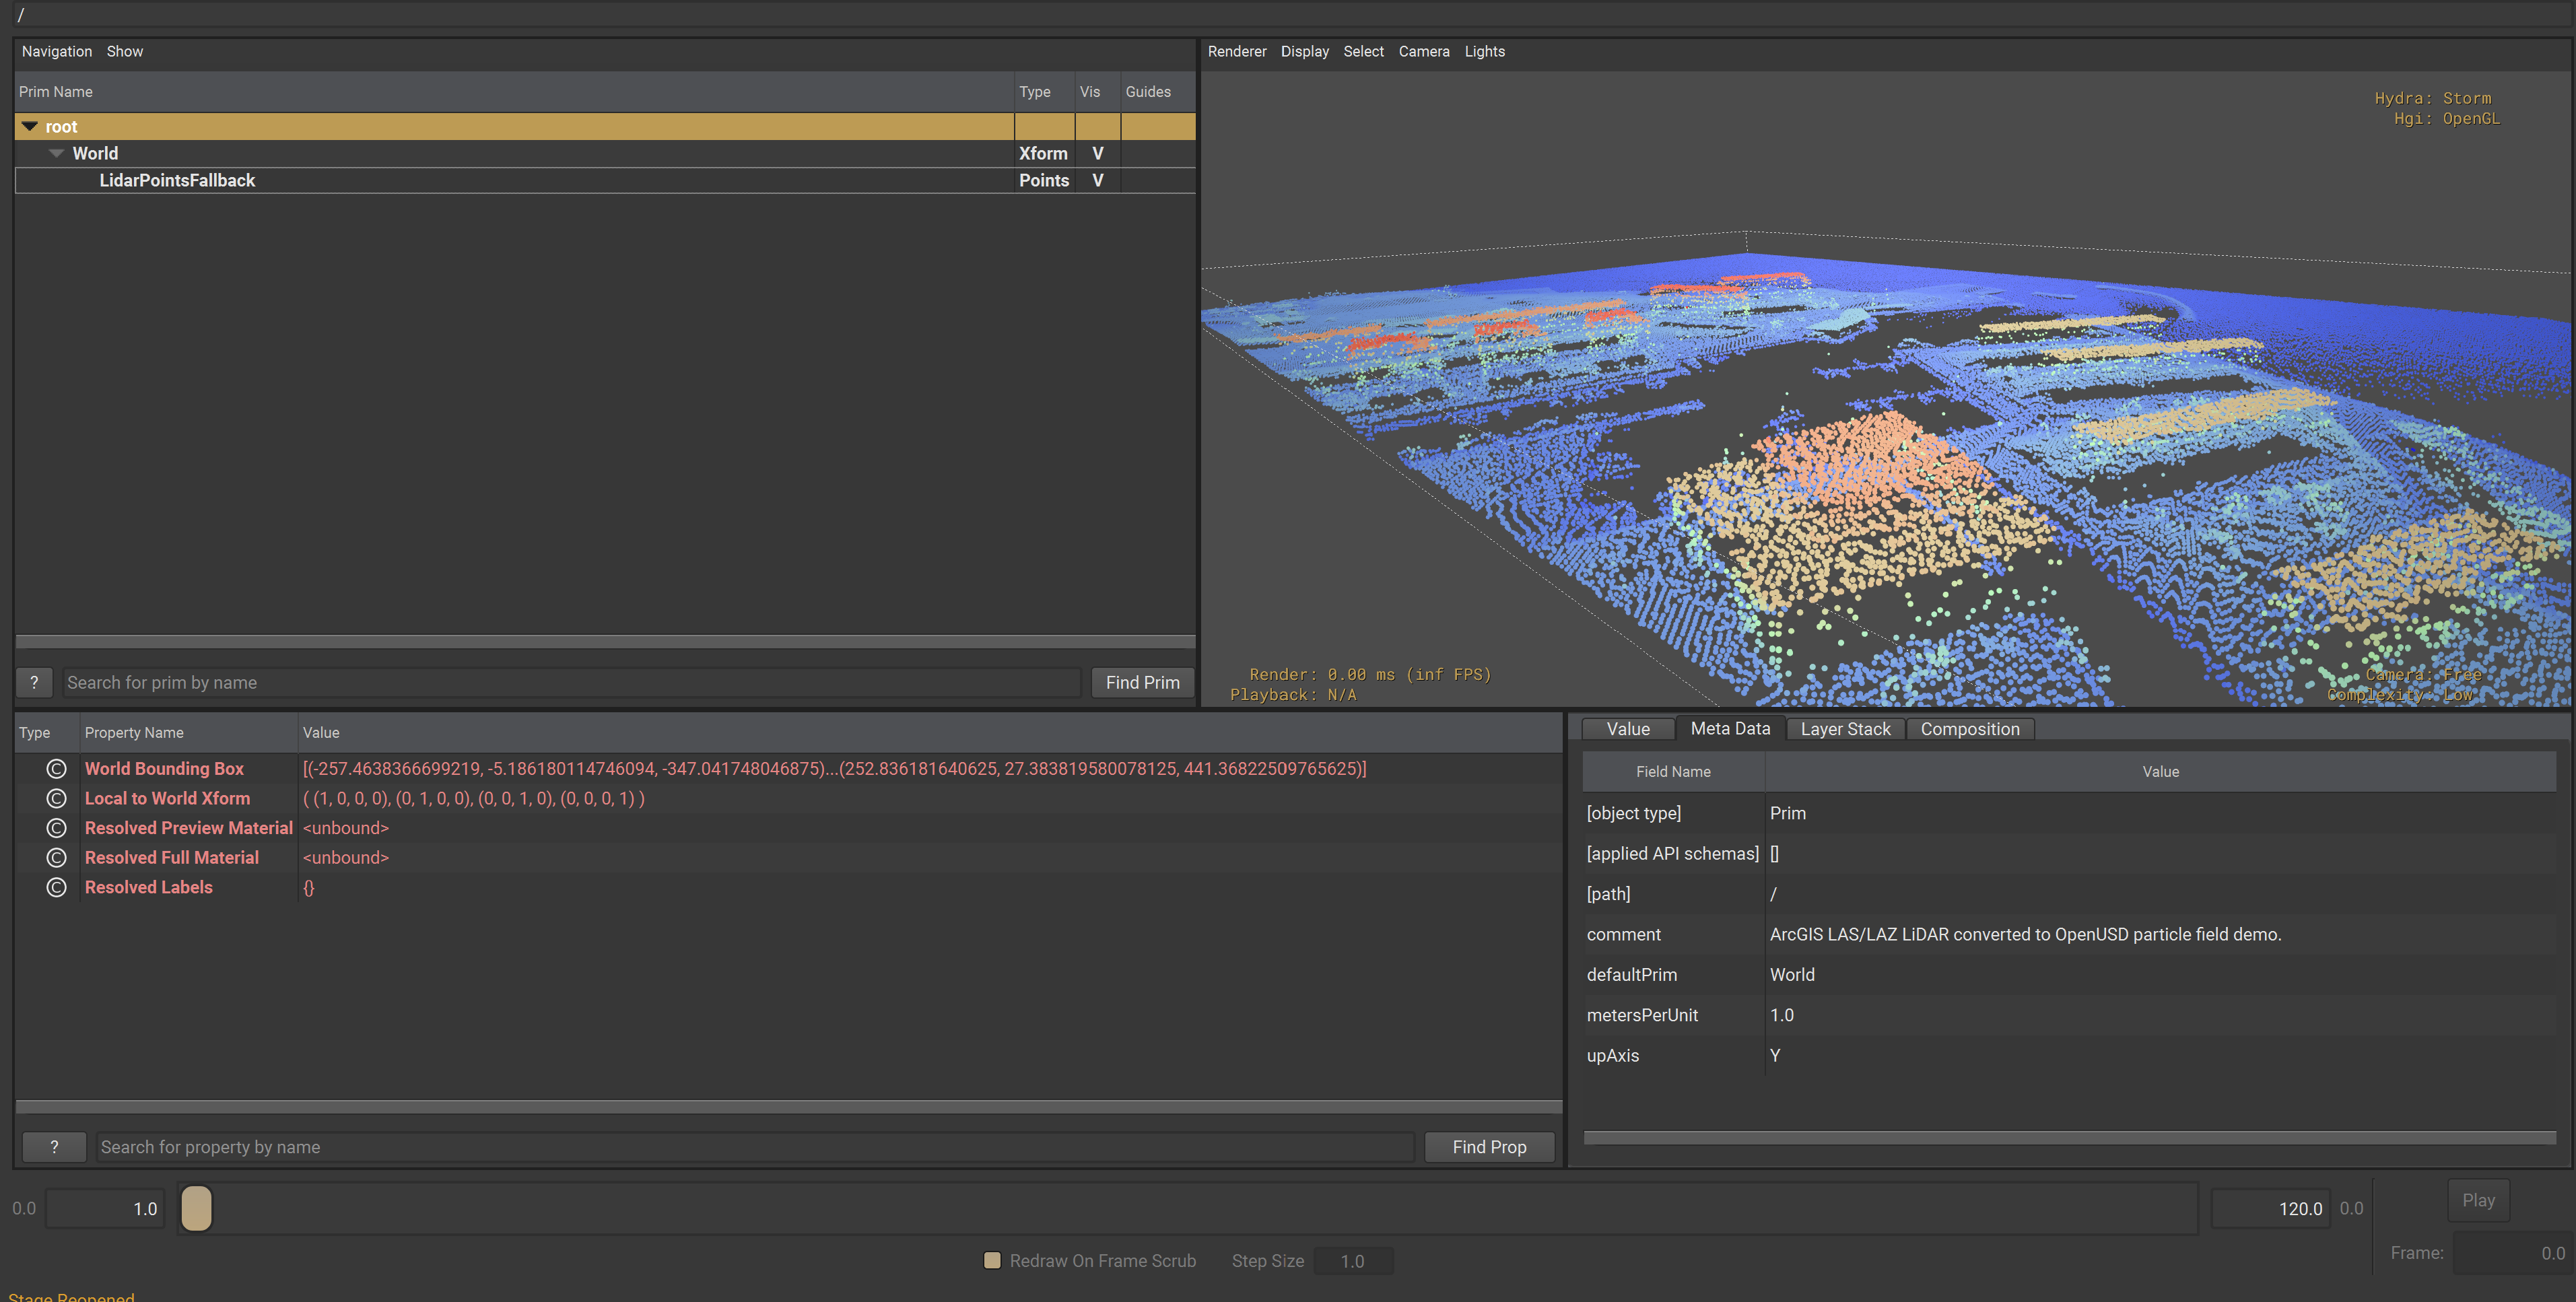2576x1302 pixels.
Task: Click the metadata panel horizontal scrollbar
Action: [x=2069, y=1137]
